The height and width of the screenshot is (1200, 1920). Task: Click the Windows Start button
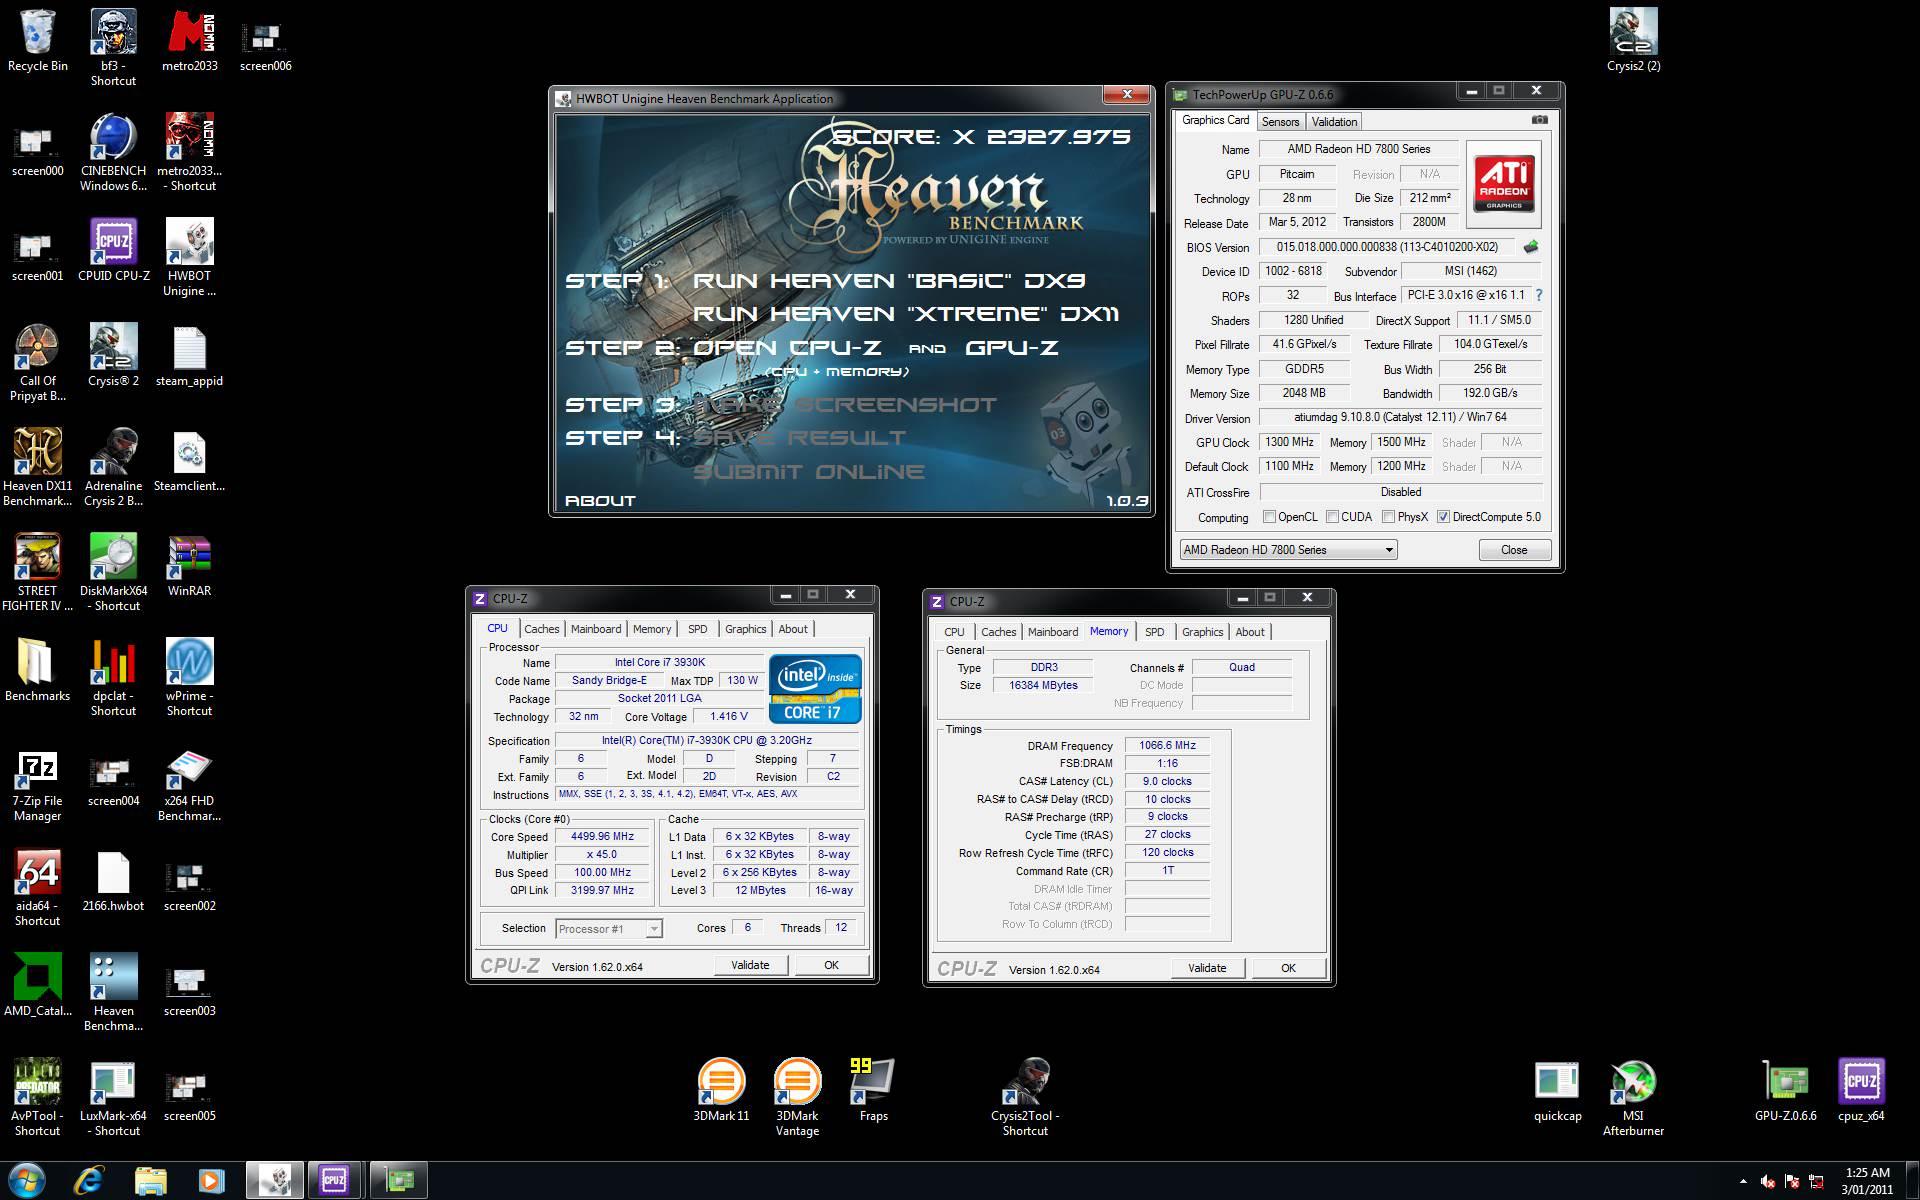point(26,1180)
